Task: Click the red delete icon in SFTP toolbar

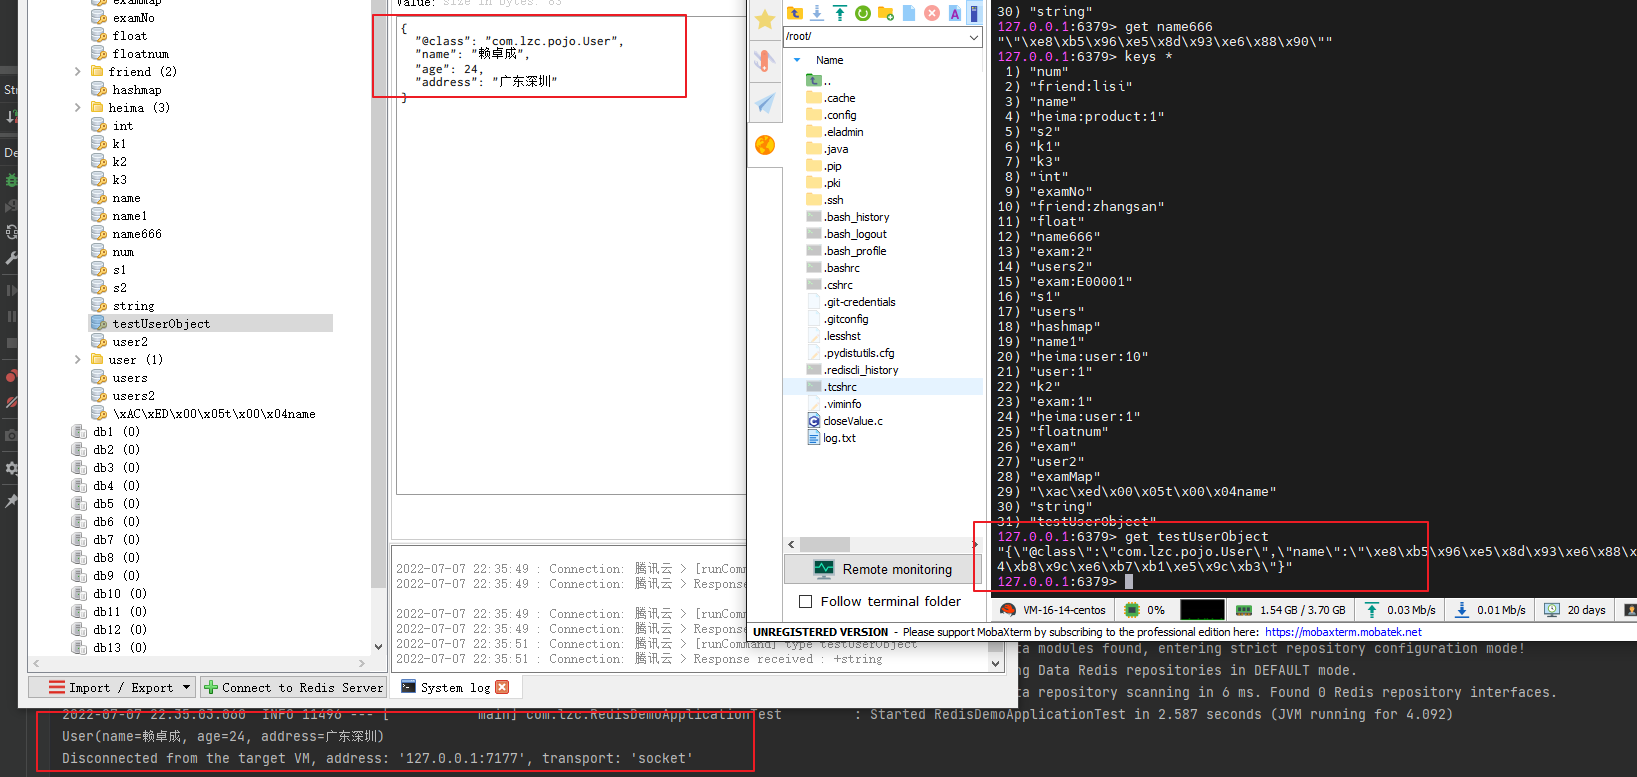Action: click(932, 13)
